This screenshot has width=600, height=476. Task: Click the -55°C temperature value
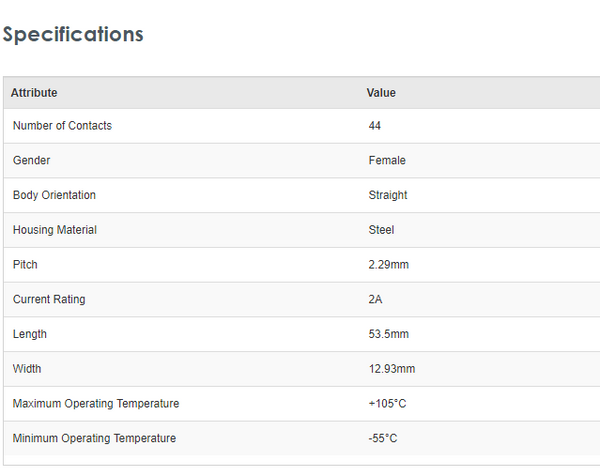(x=384, y=438)
